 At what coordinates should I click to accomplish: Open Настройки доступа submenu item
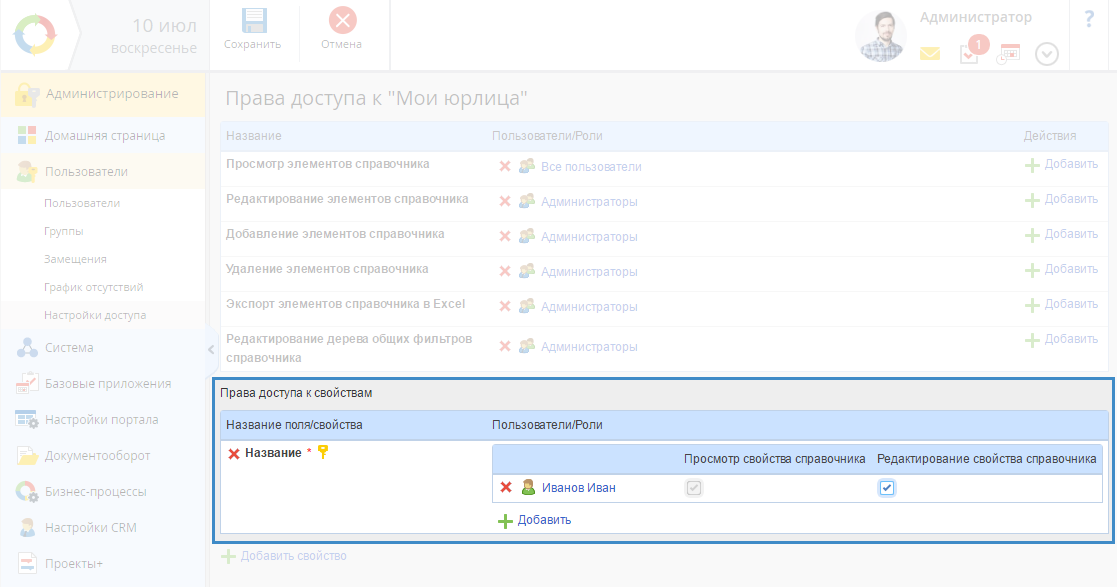point(95,315)
